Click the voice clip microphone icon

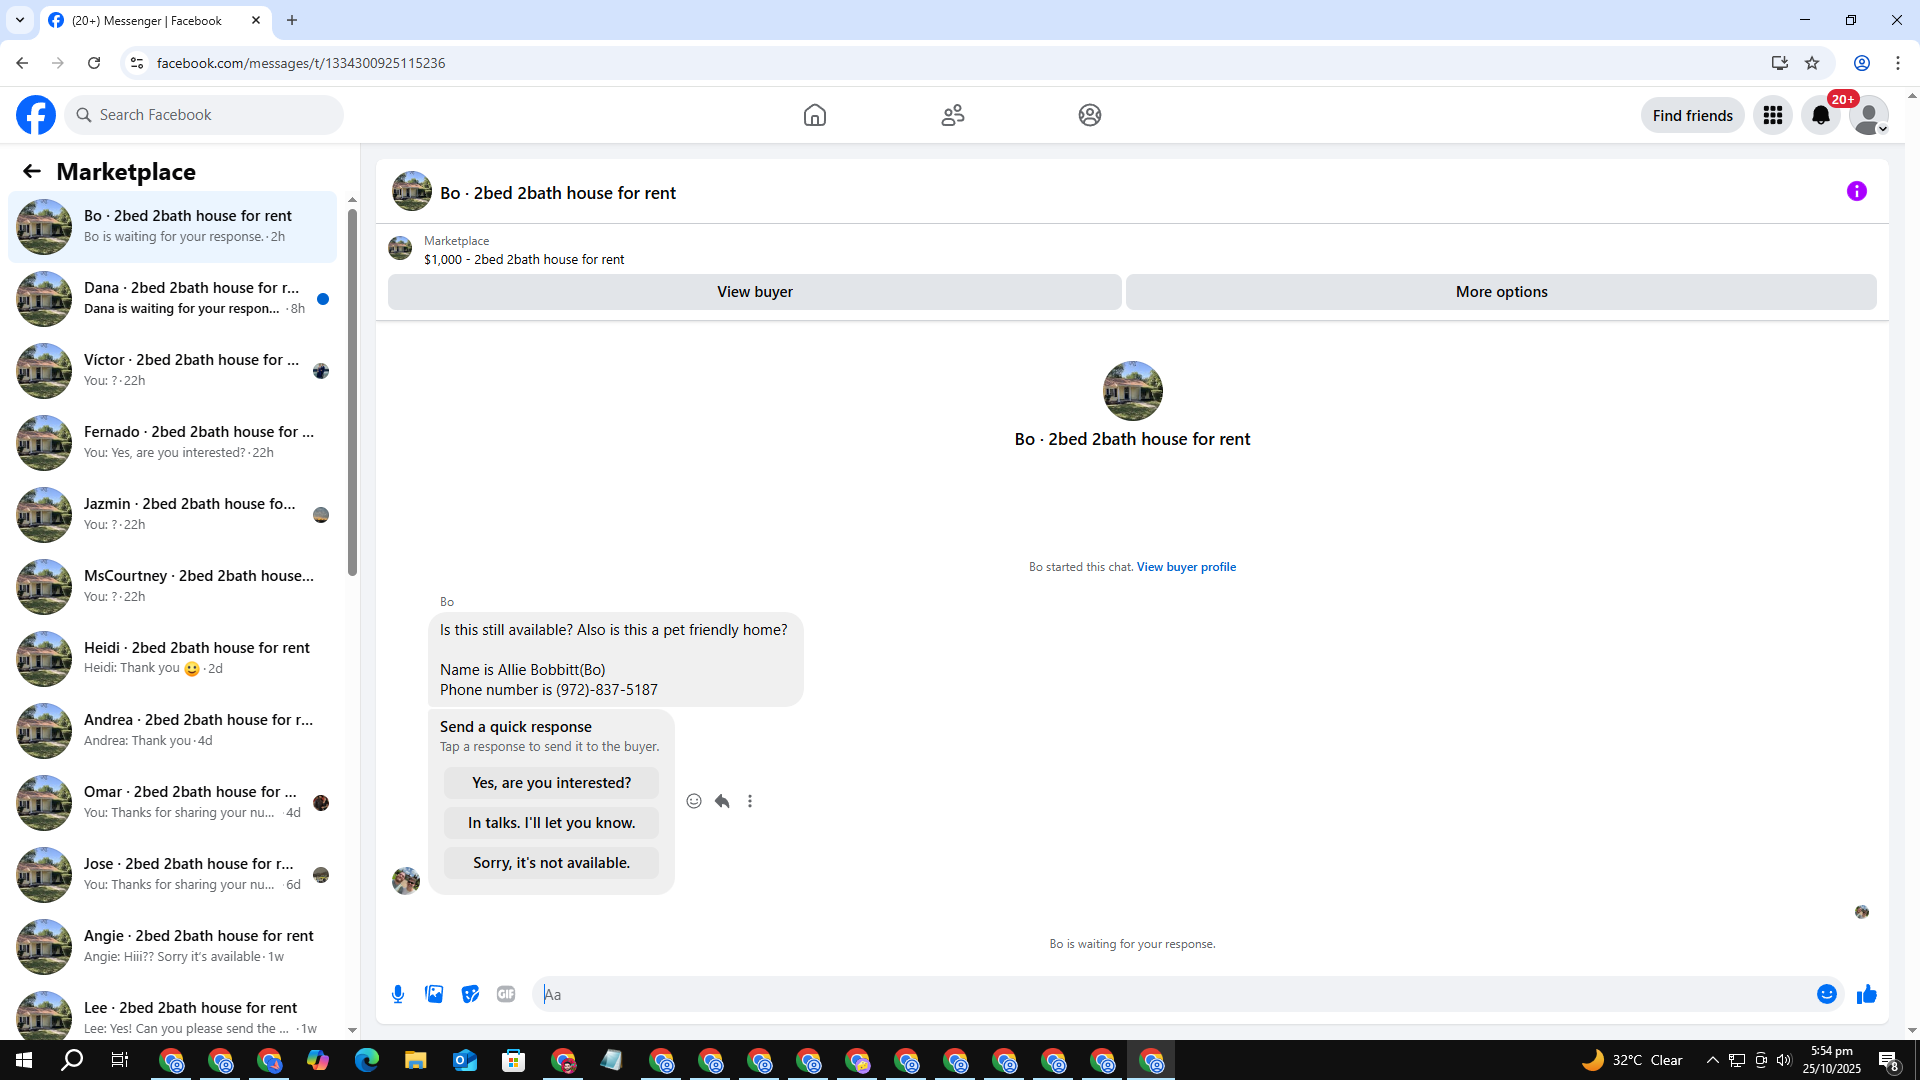(398, 994)
